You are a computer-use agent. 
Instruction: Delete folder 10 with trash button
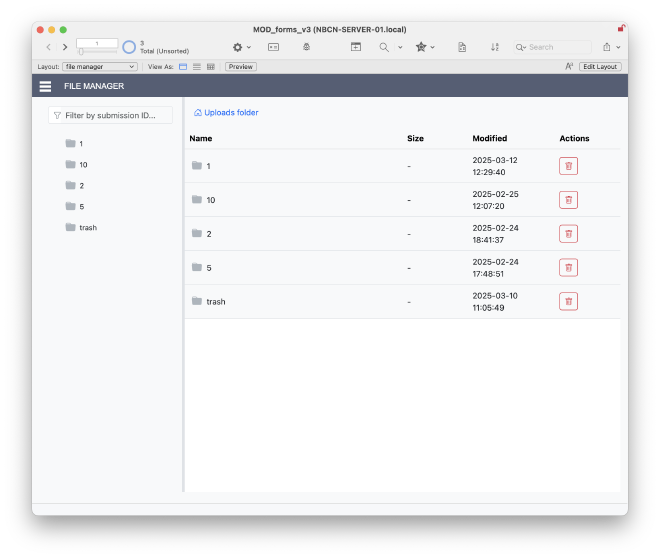point(568,200)
